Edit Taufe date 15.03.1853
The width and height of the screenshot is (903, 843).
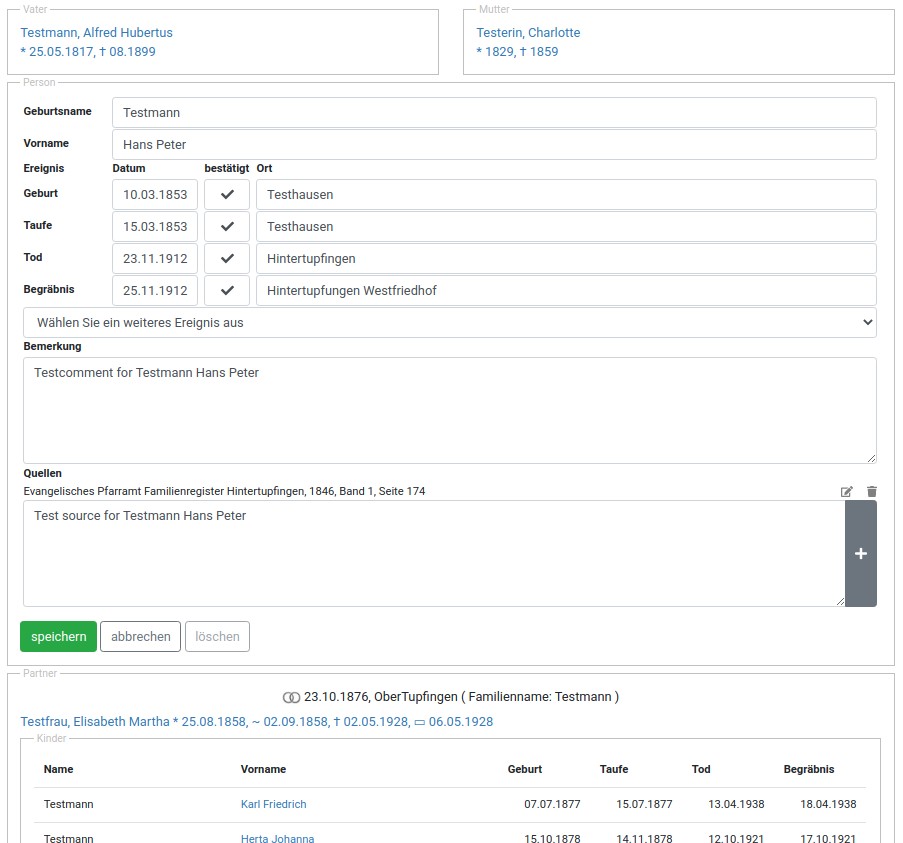pos(155,226)
